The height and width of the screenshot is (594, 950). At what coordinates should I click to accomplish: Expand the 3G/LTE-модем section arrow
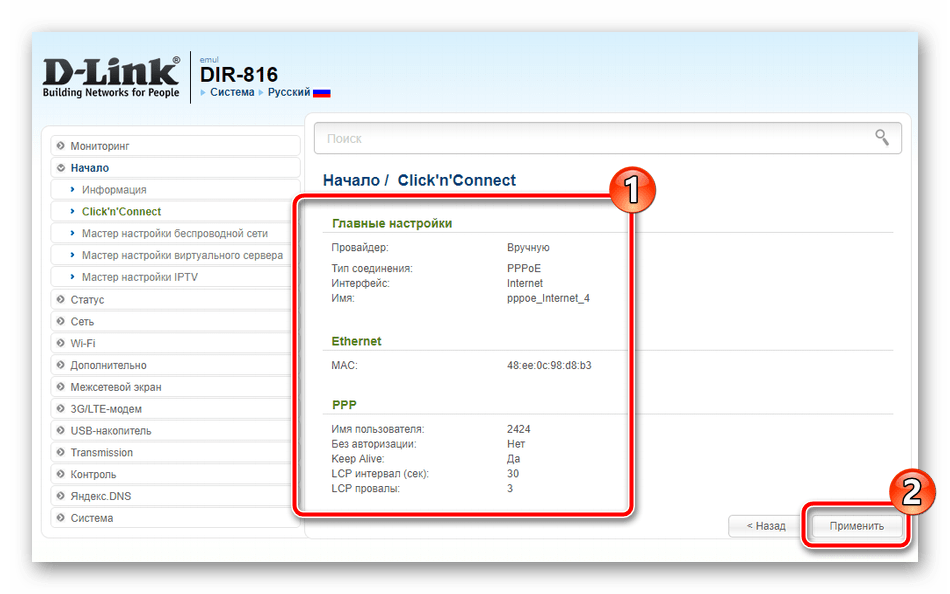click(61, 409)
